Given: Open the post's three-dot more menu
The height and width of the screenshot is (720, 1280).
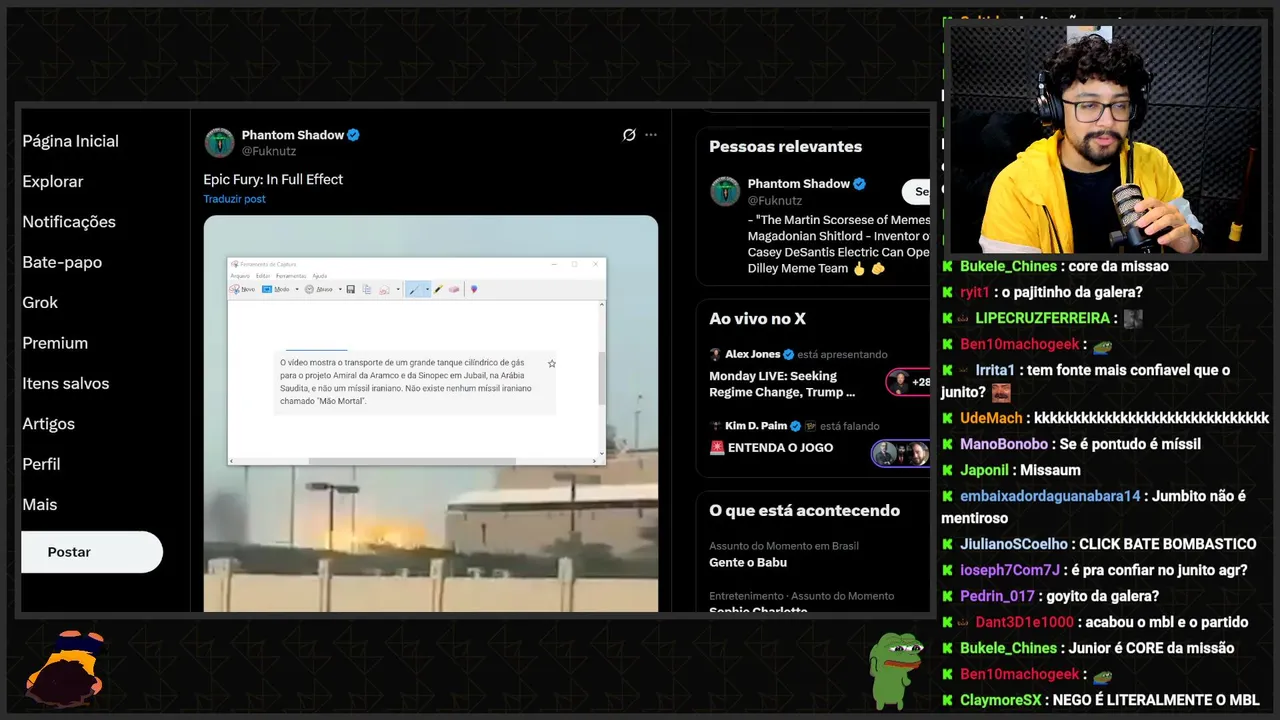Looking at the screenshot, I should (x=651, y=135).
